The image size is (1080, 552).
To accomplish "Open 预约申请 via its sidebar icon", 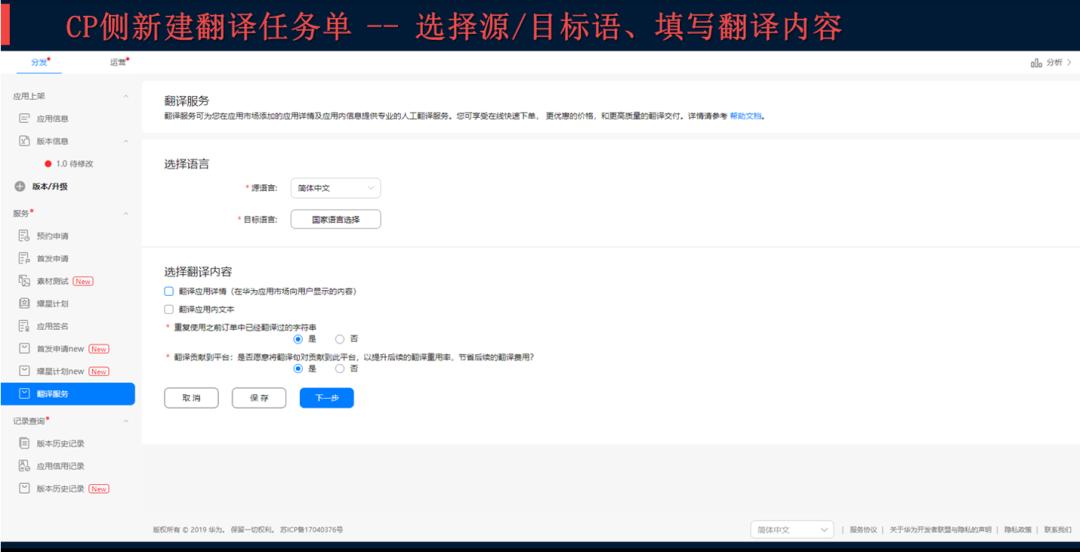I will (25, 236).
